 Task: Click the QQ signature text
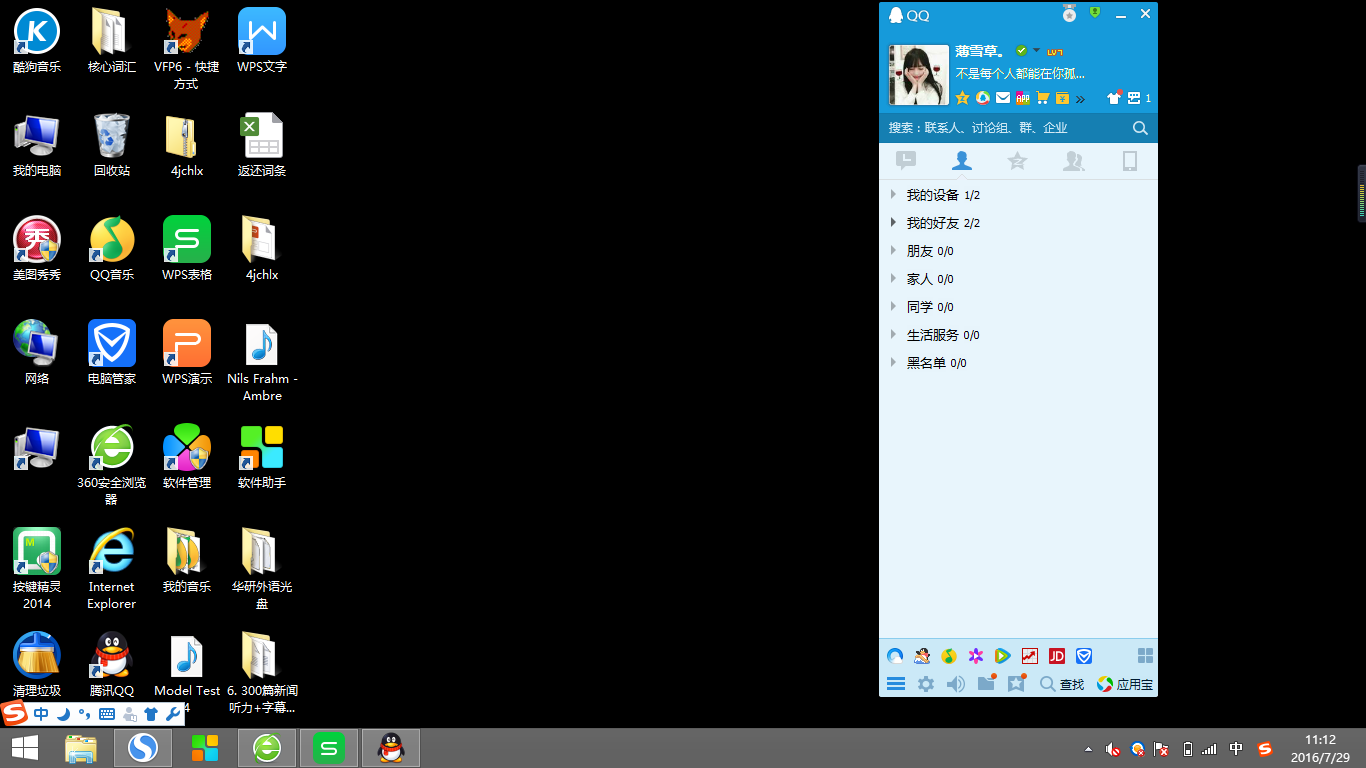(x=1020, y=73)
